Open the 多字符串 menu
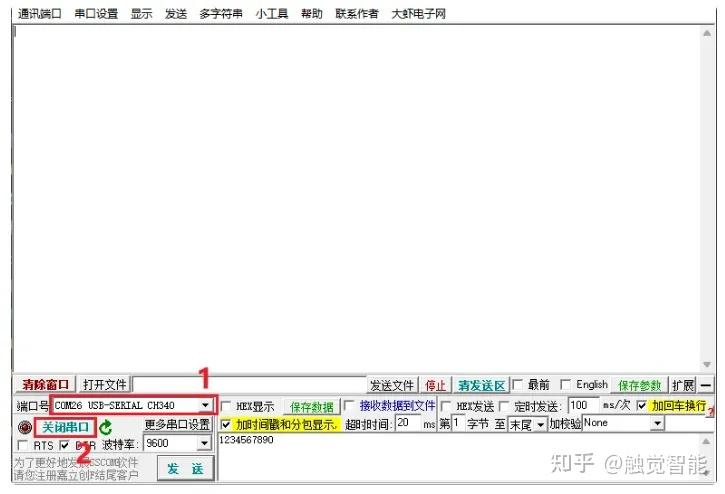This screenshot has width=725, height=494. 221,14
